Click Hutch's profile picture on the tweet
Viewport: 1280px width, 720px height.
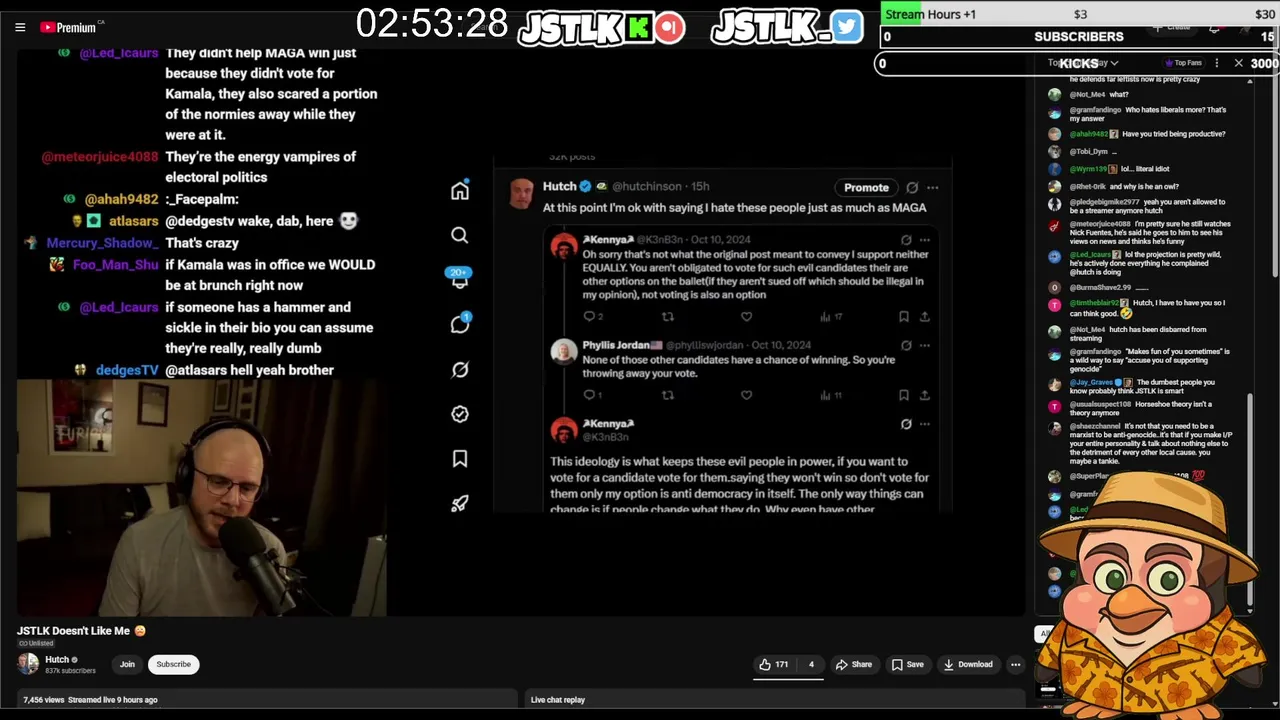[x=522, y=194]
